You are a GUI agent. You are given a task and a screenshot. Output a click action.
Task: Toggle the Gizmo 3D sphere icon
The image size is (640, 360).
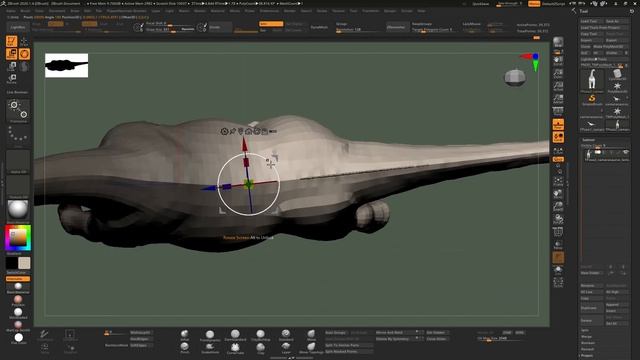[24, 53]
